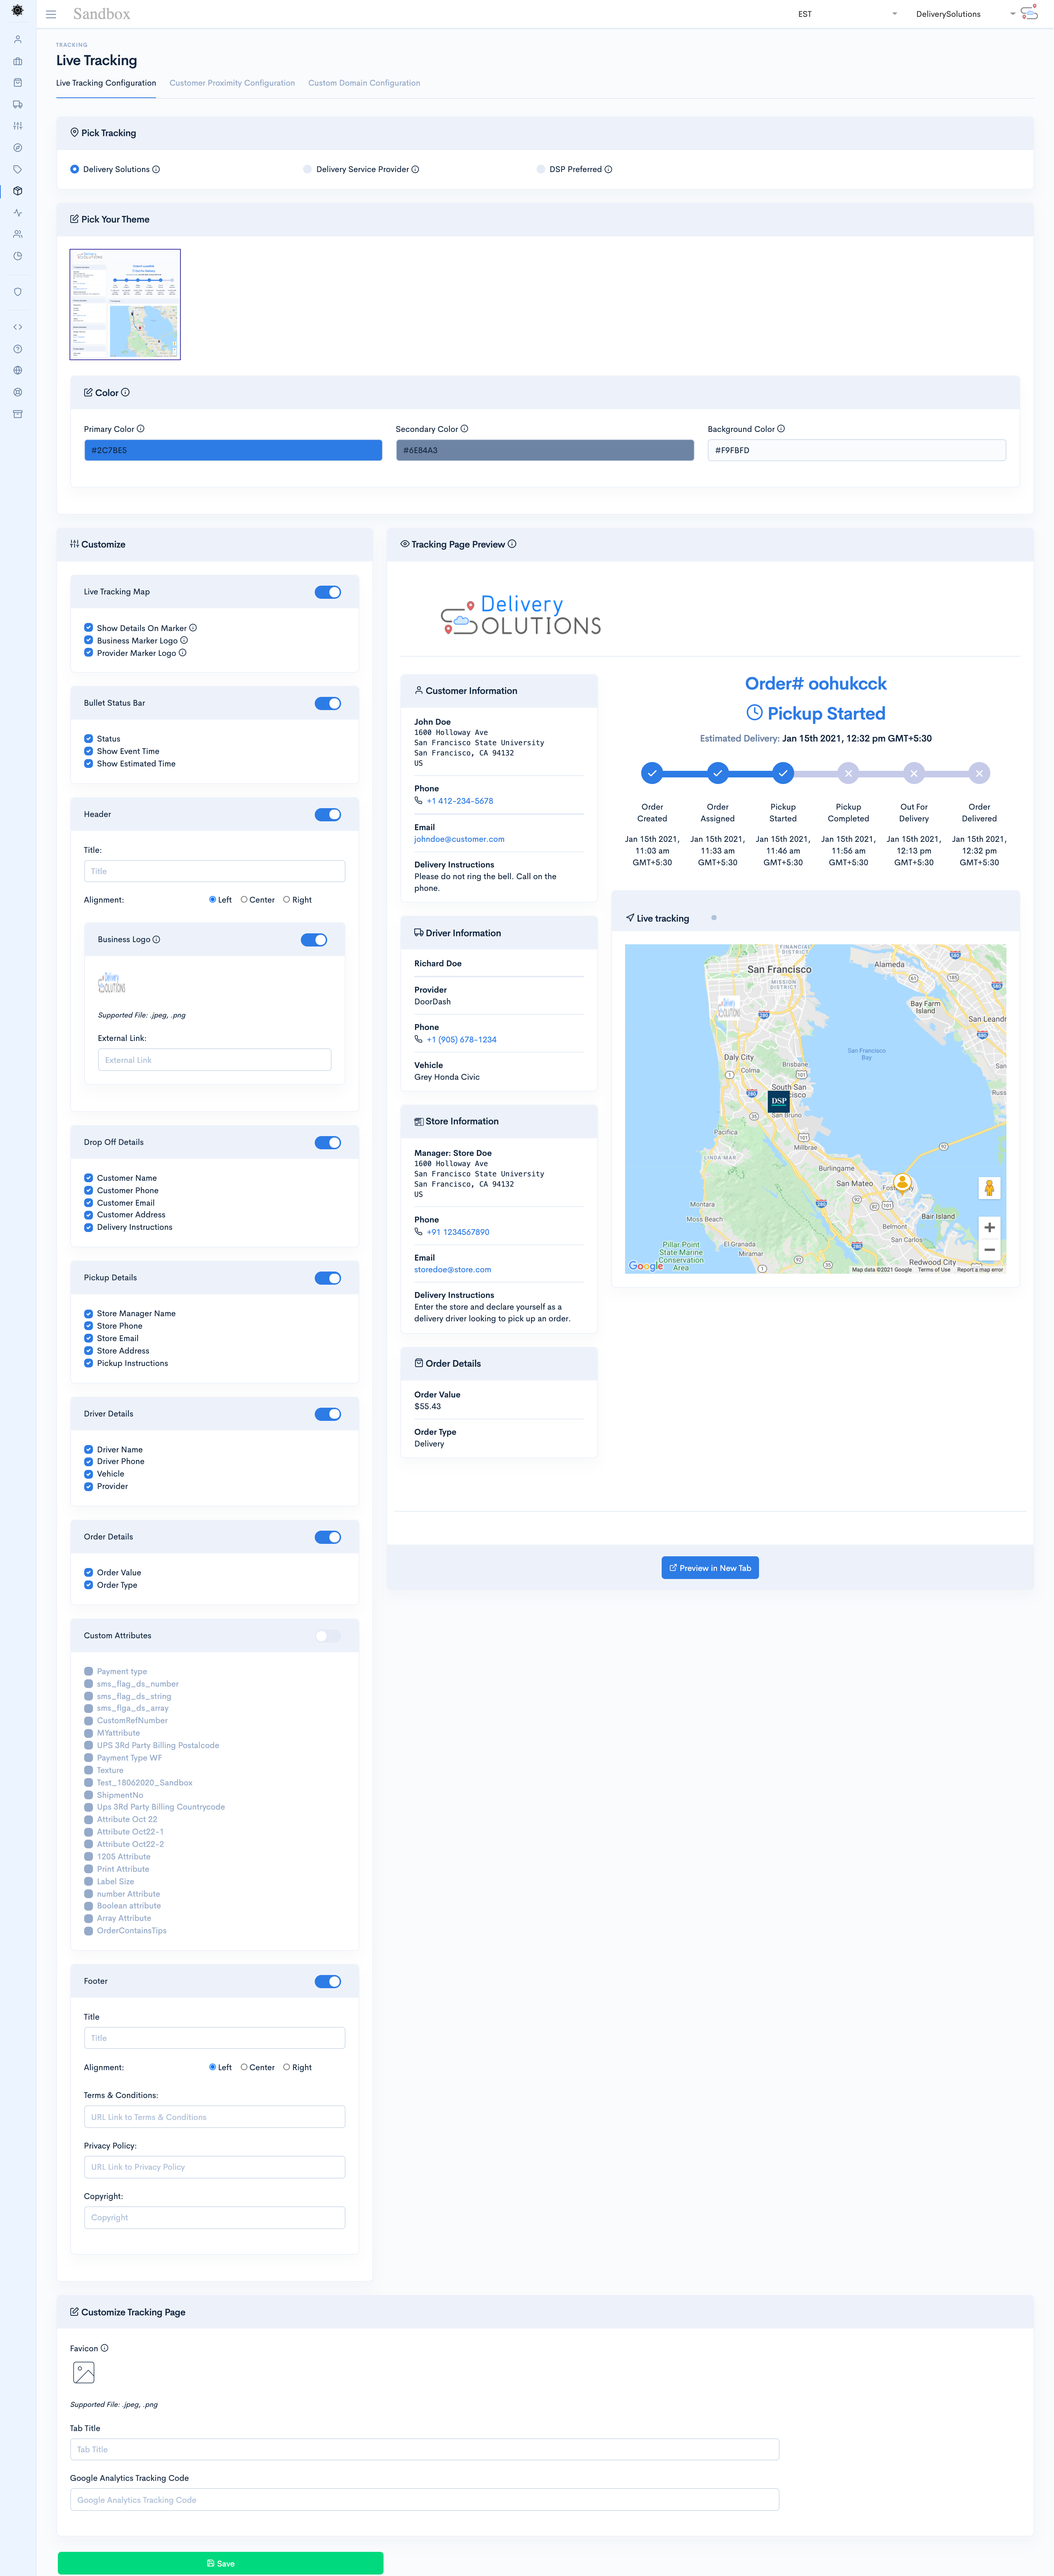This screenshot has height=2576, width=1054.
Task: Click the info icon beside DSP Preferred
Action: [x=608, y=169]
